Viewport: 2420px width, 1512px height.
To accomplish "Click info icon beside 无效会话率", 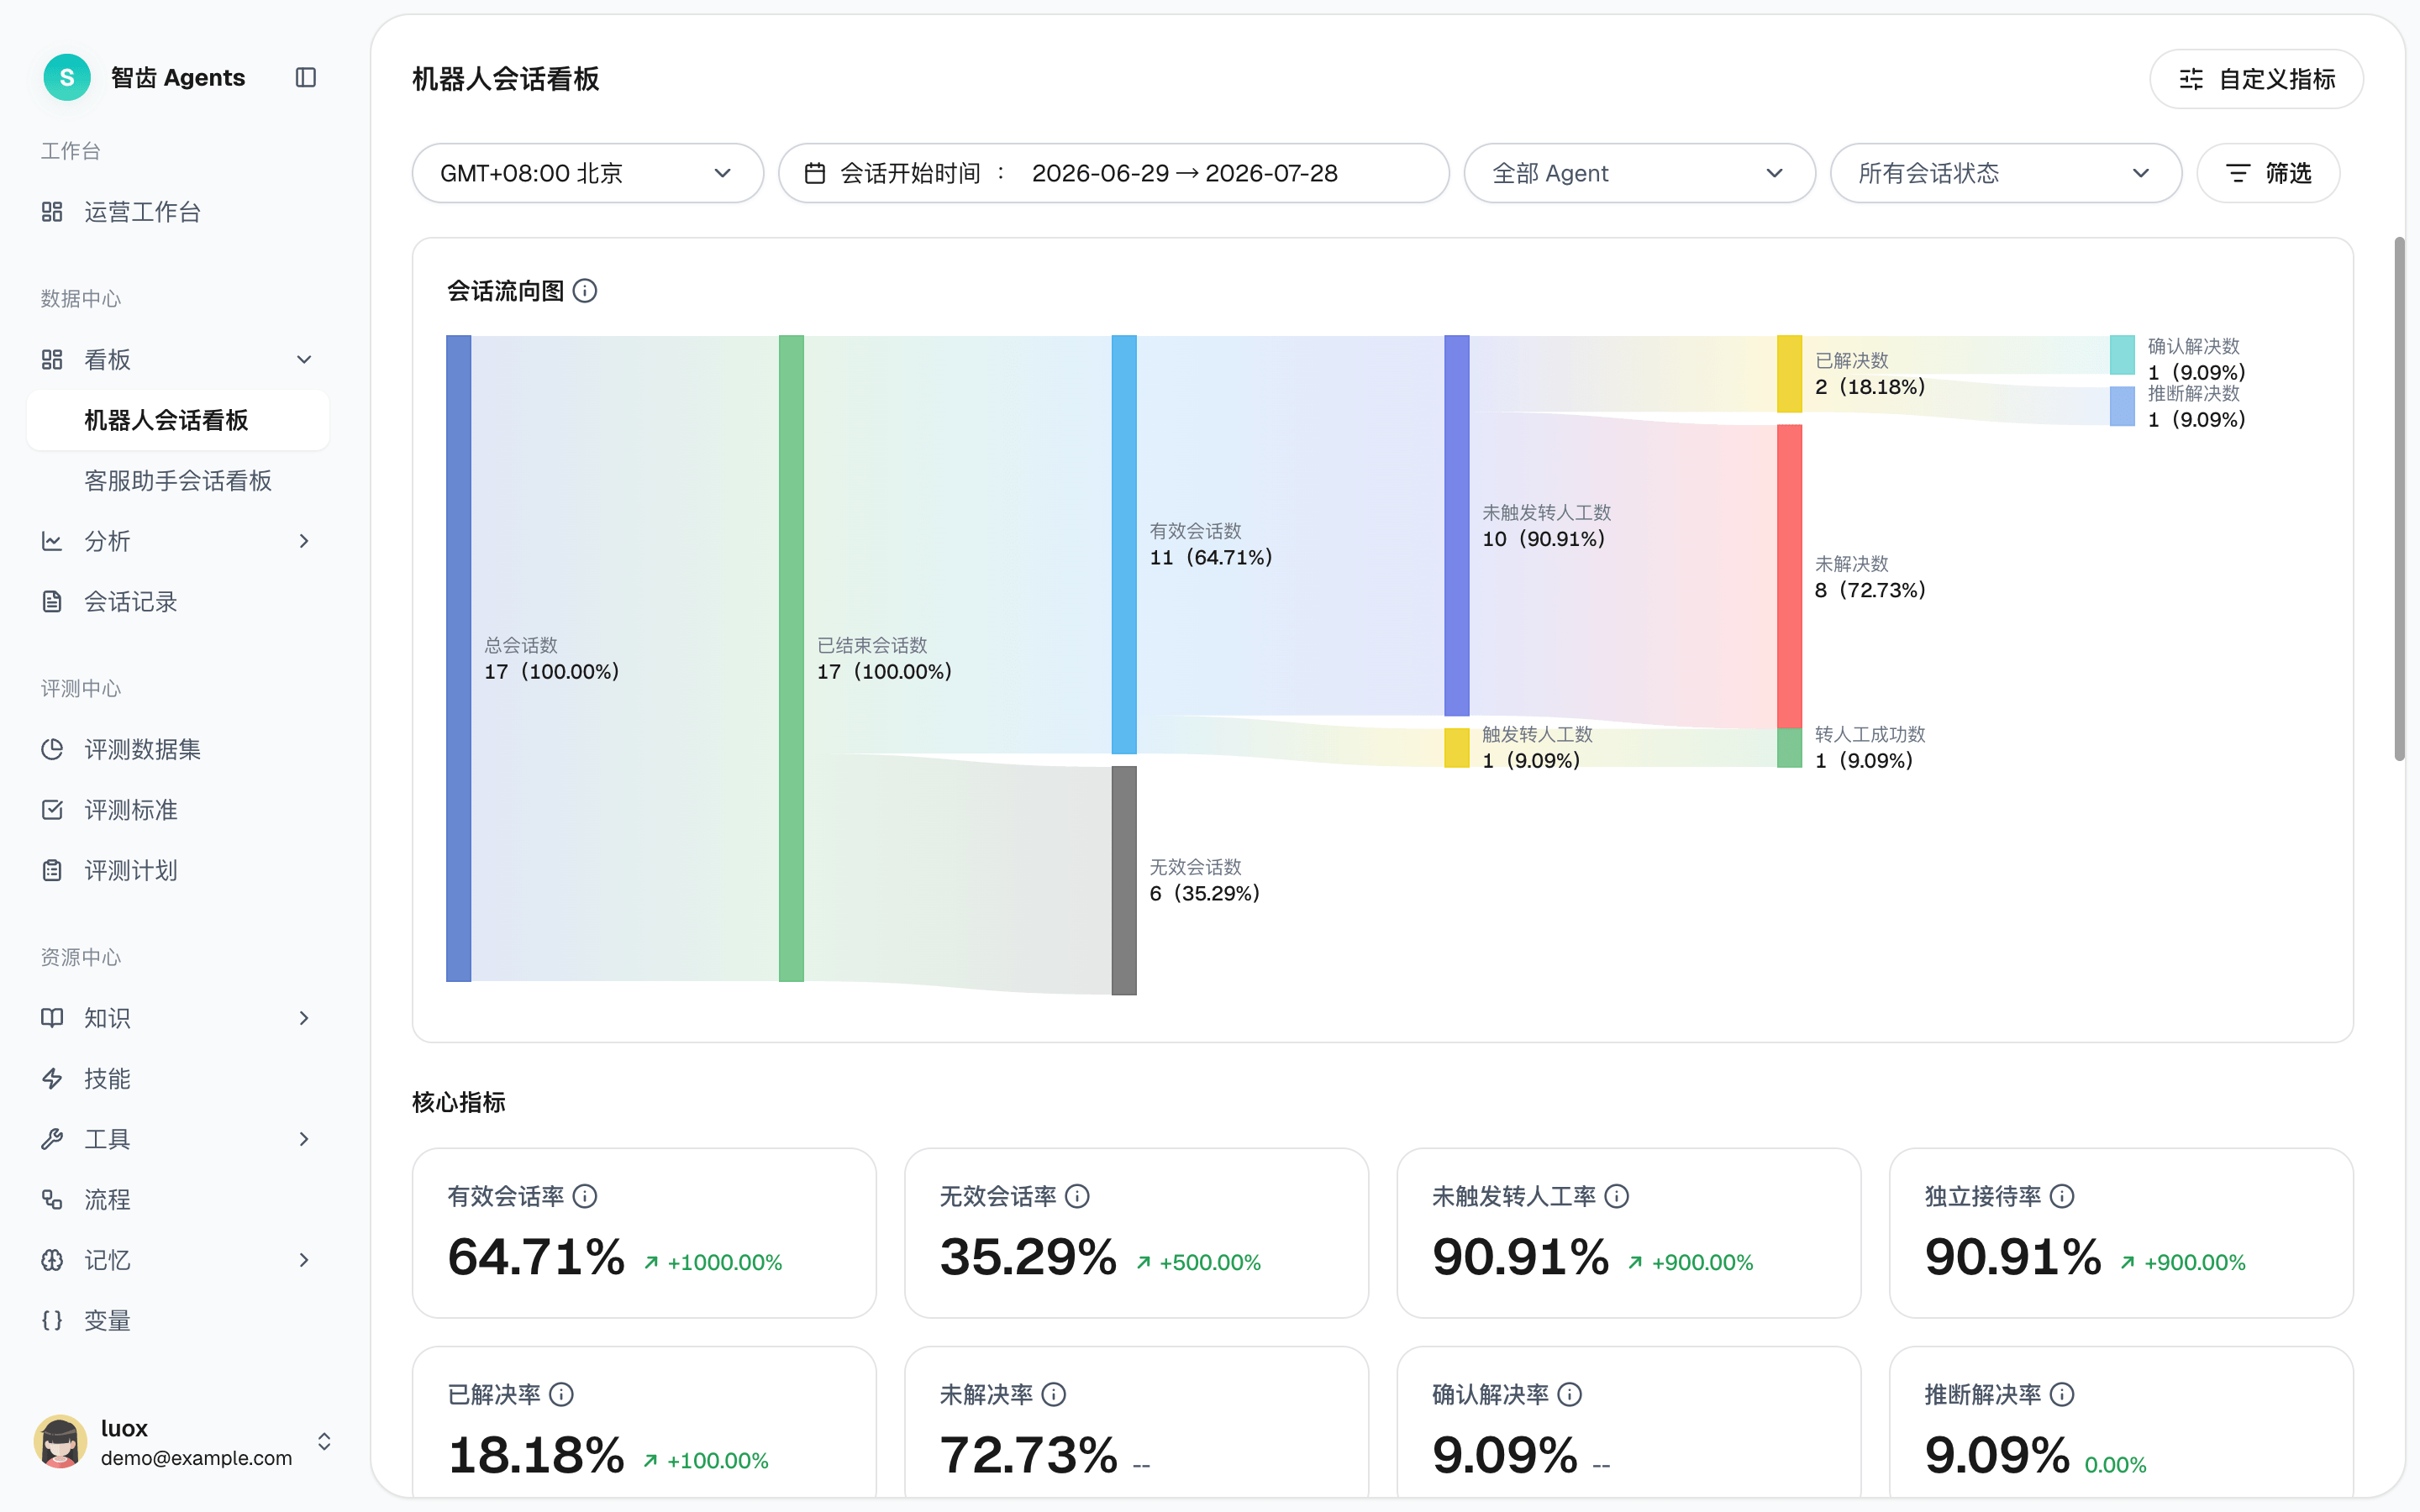I will coord(1077,1196).
